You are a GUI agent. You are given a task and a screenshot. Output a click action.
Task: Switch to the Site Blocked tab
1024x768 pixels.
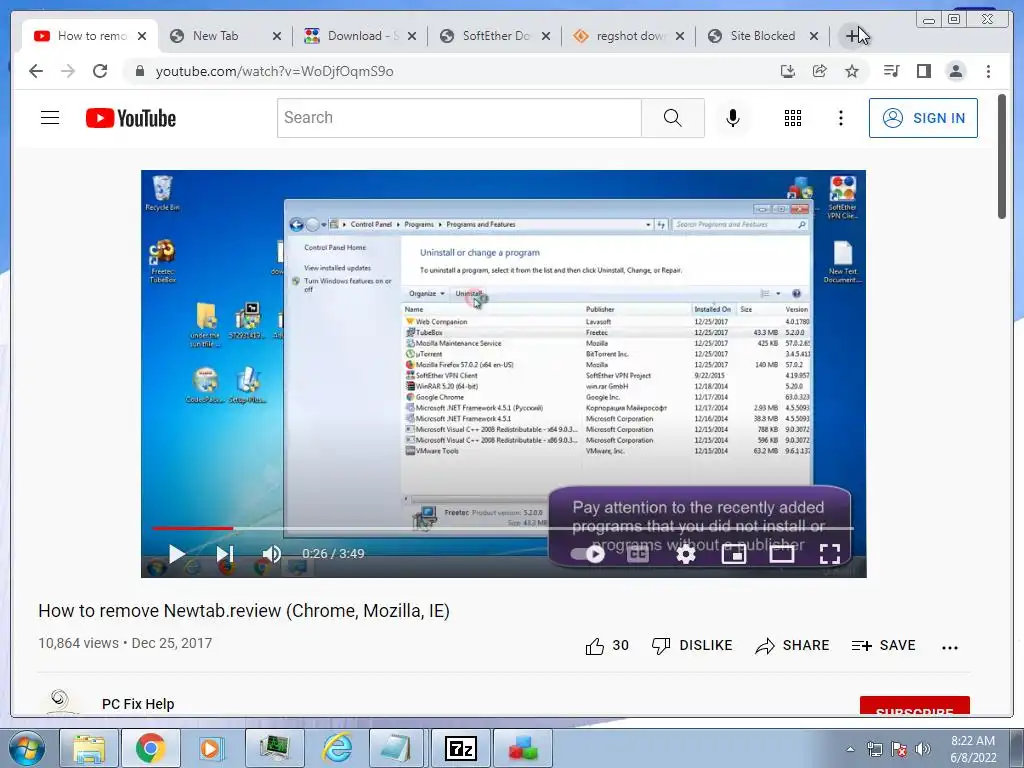click(x=762, y=36)
